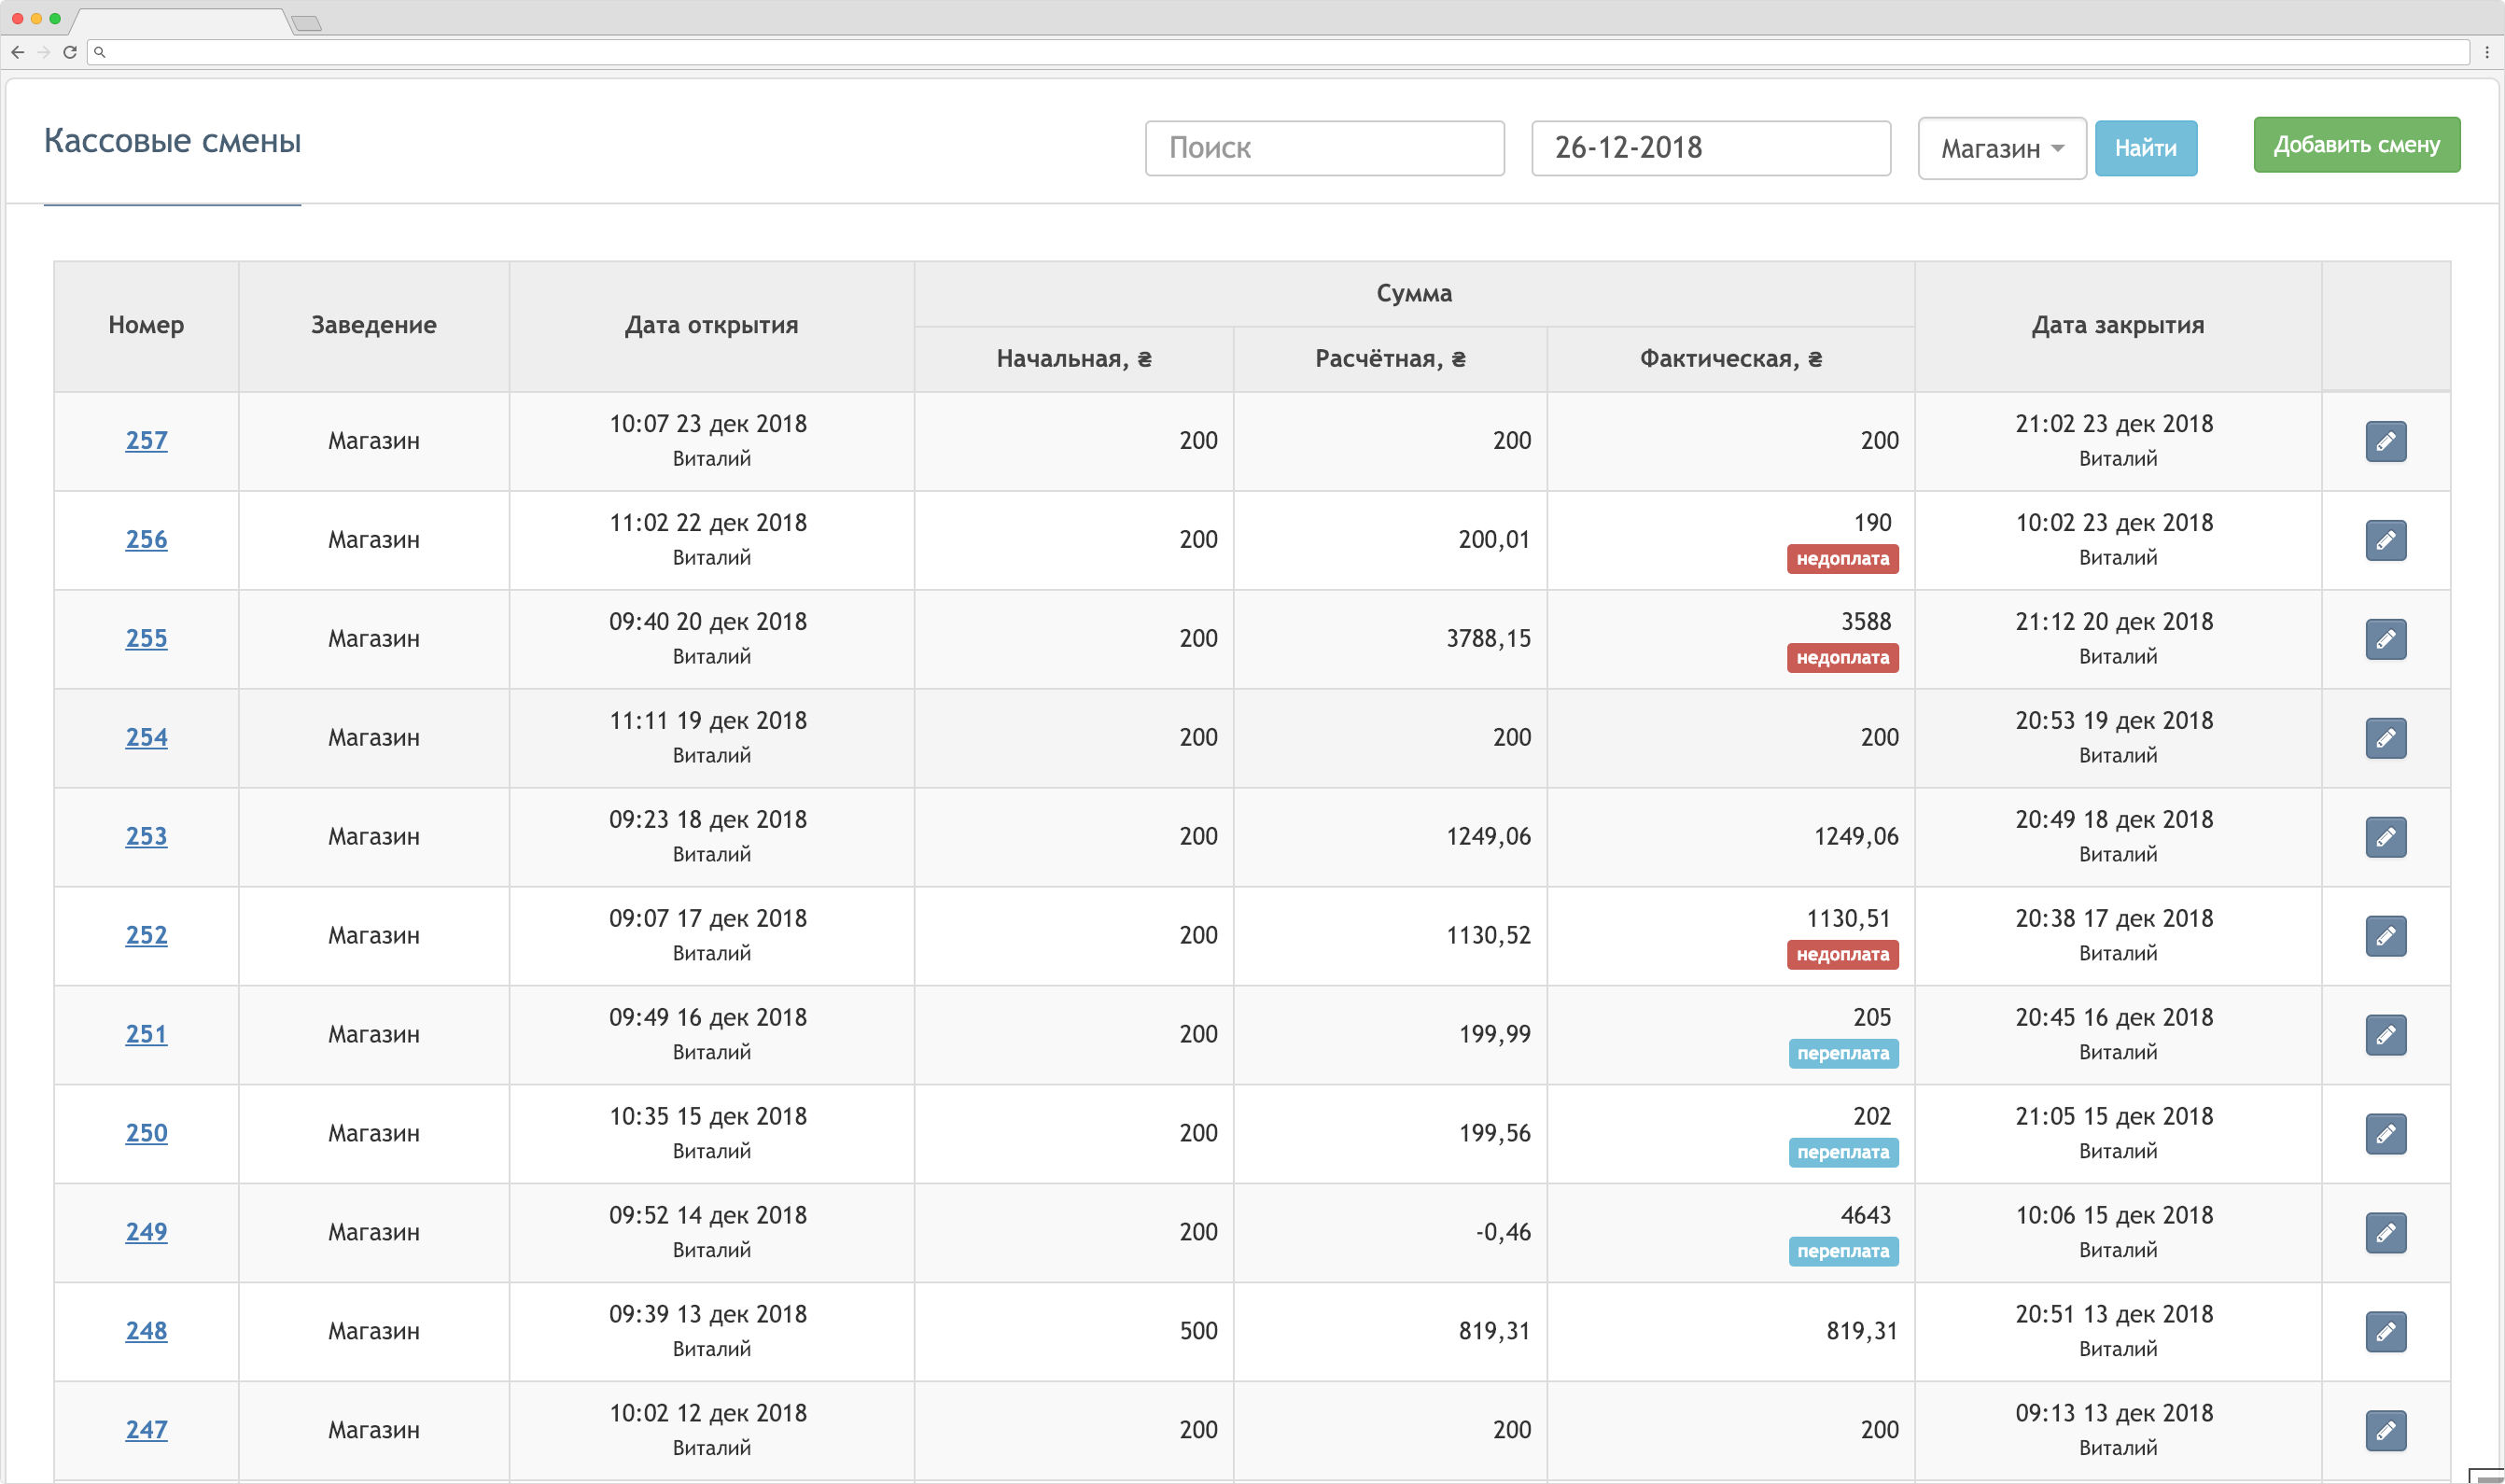Go back with browser back arrow
2505x1484 pixels.
click(x=17, y=52)
